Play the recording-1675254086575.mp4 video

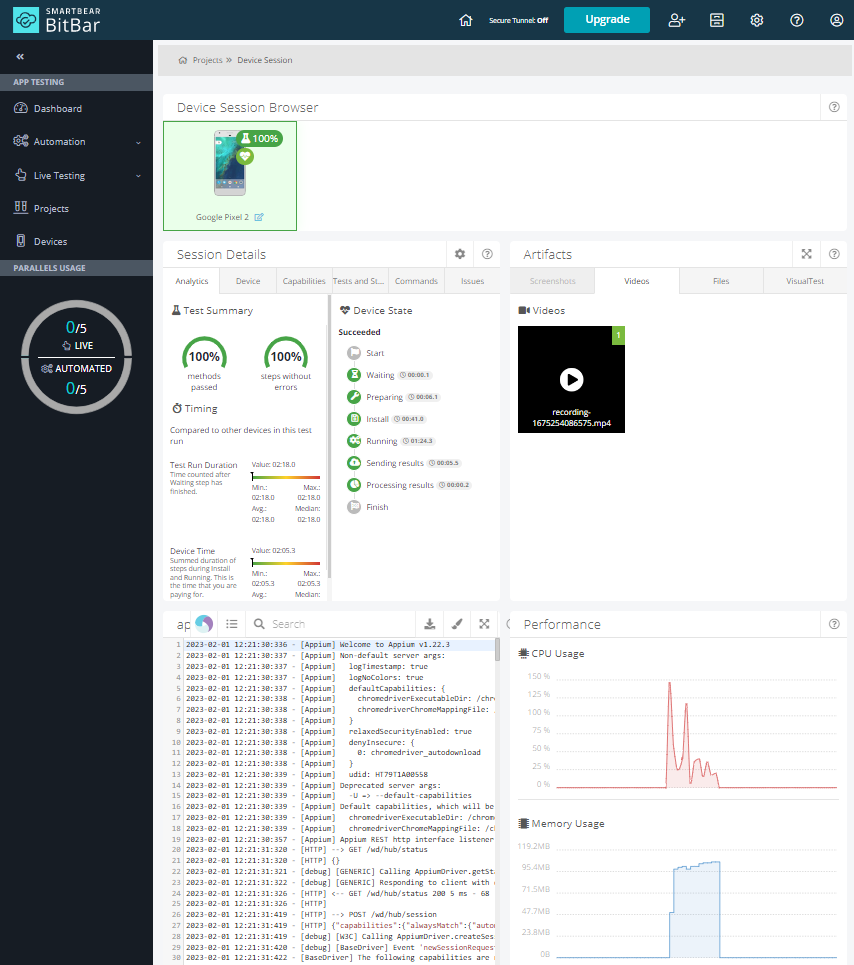click(x=571, y=380)
